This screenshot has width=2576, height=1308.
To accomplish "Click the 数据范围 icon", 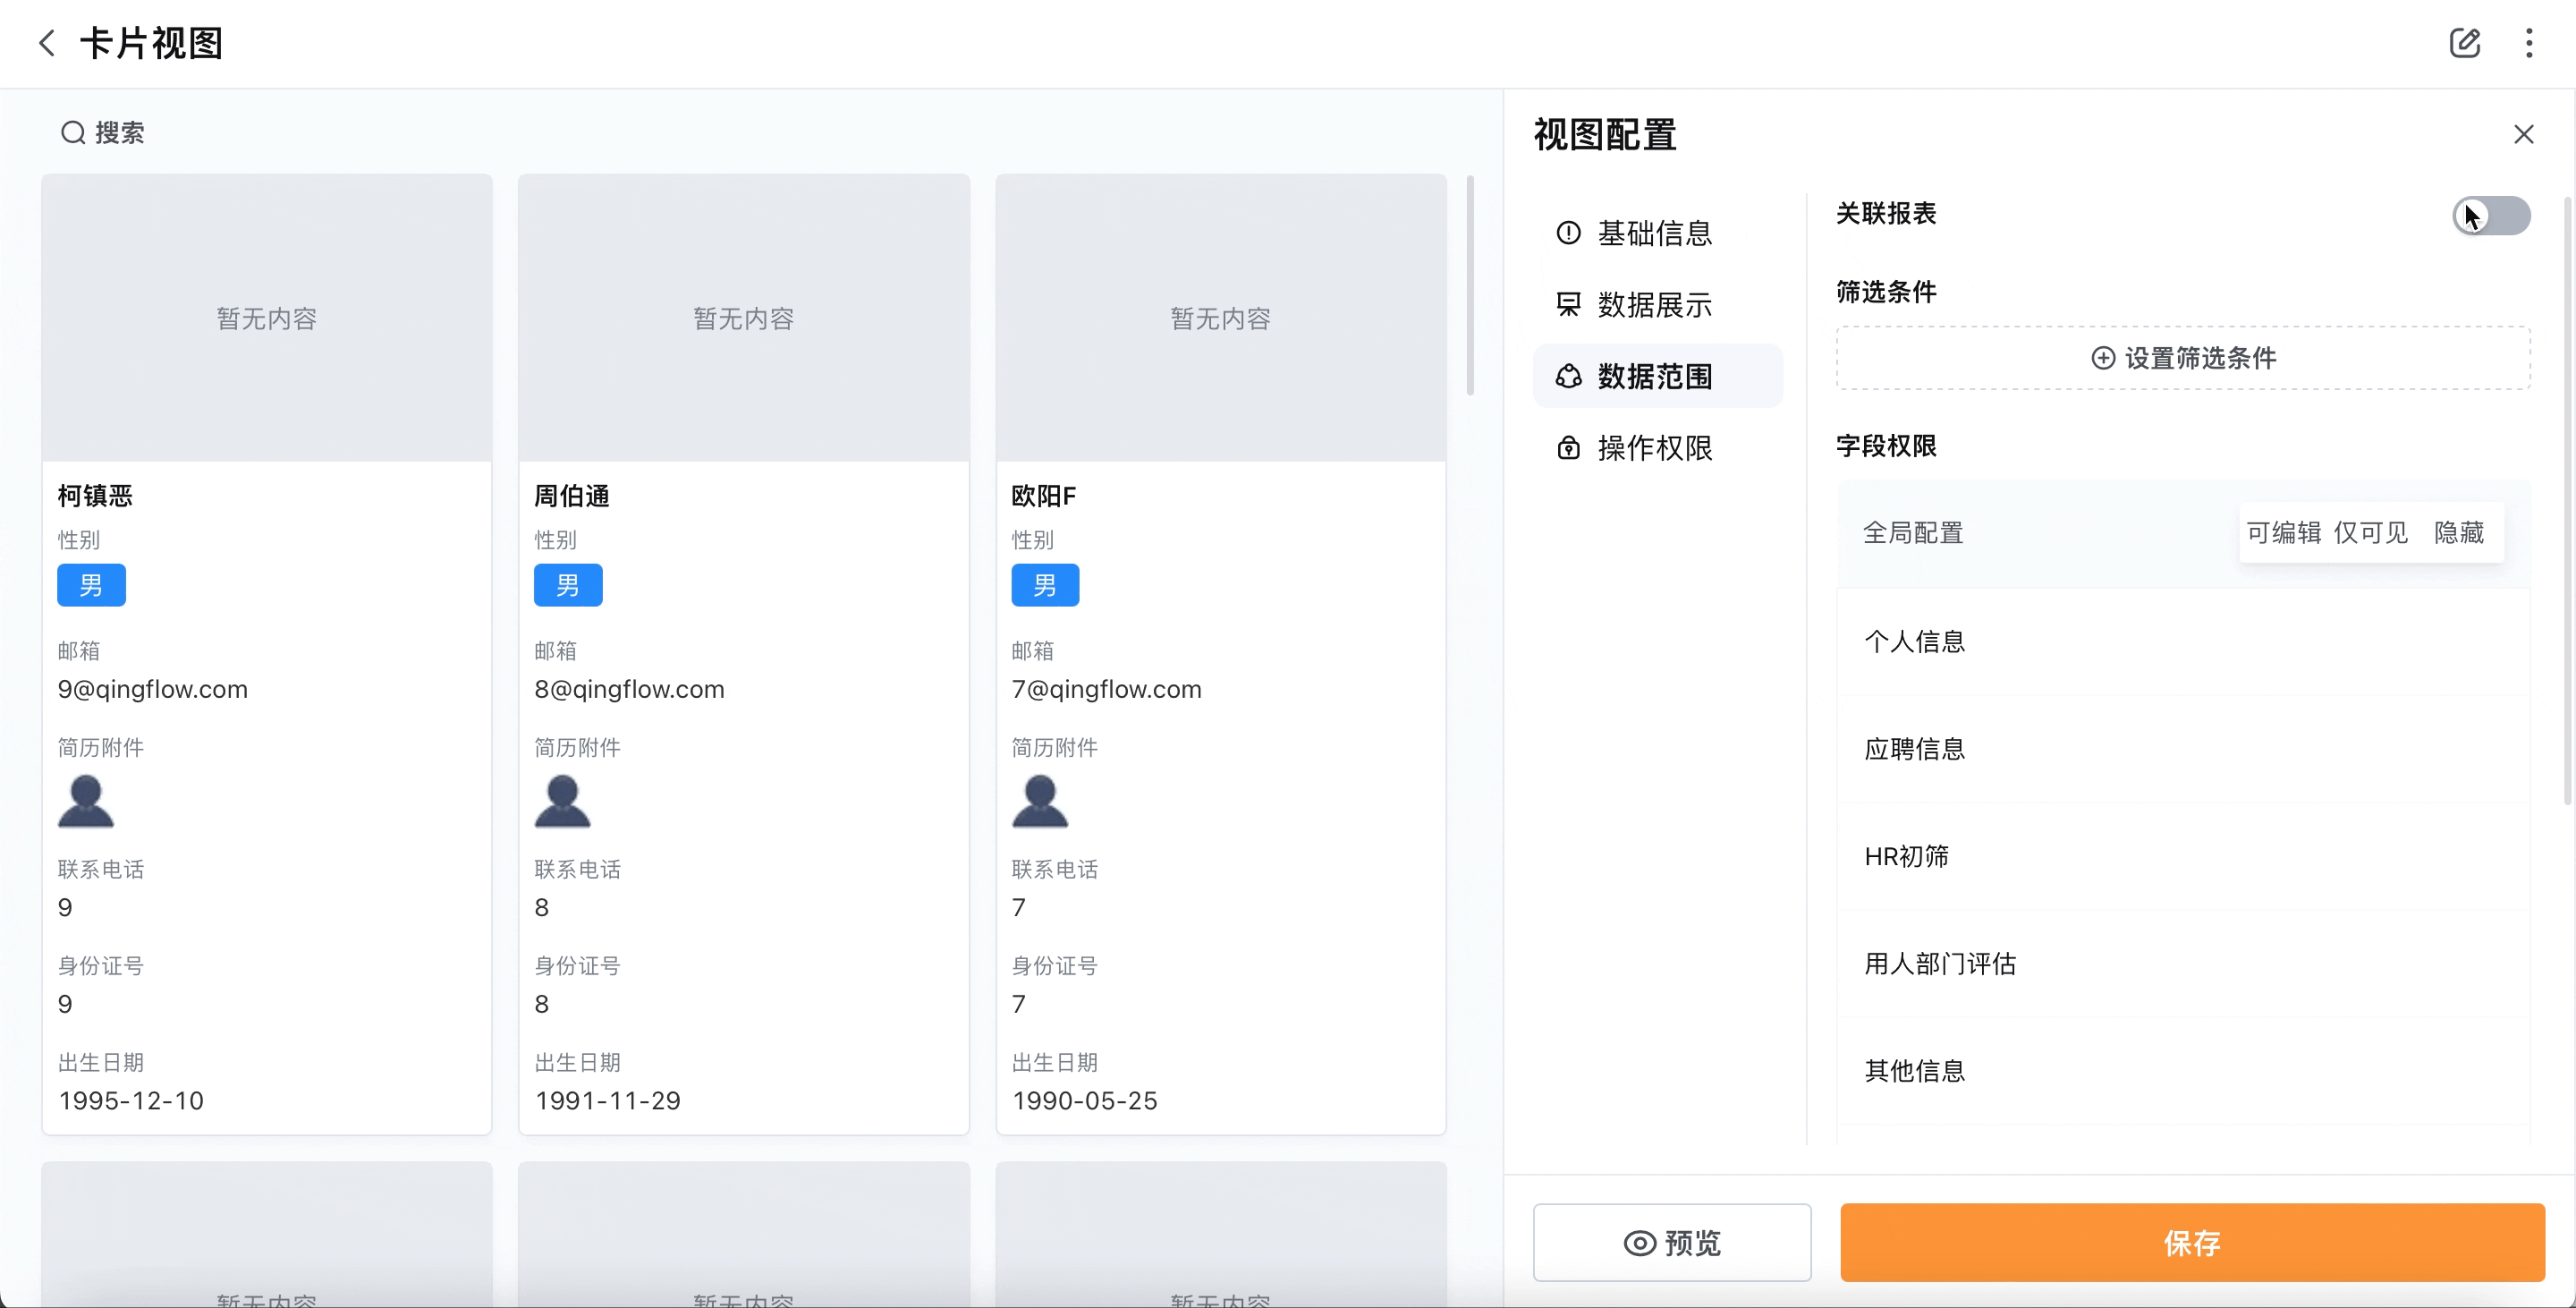I will click(x=1568, y=376).
